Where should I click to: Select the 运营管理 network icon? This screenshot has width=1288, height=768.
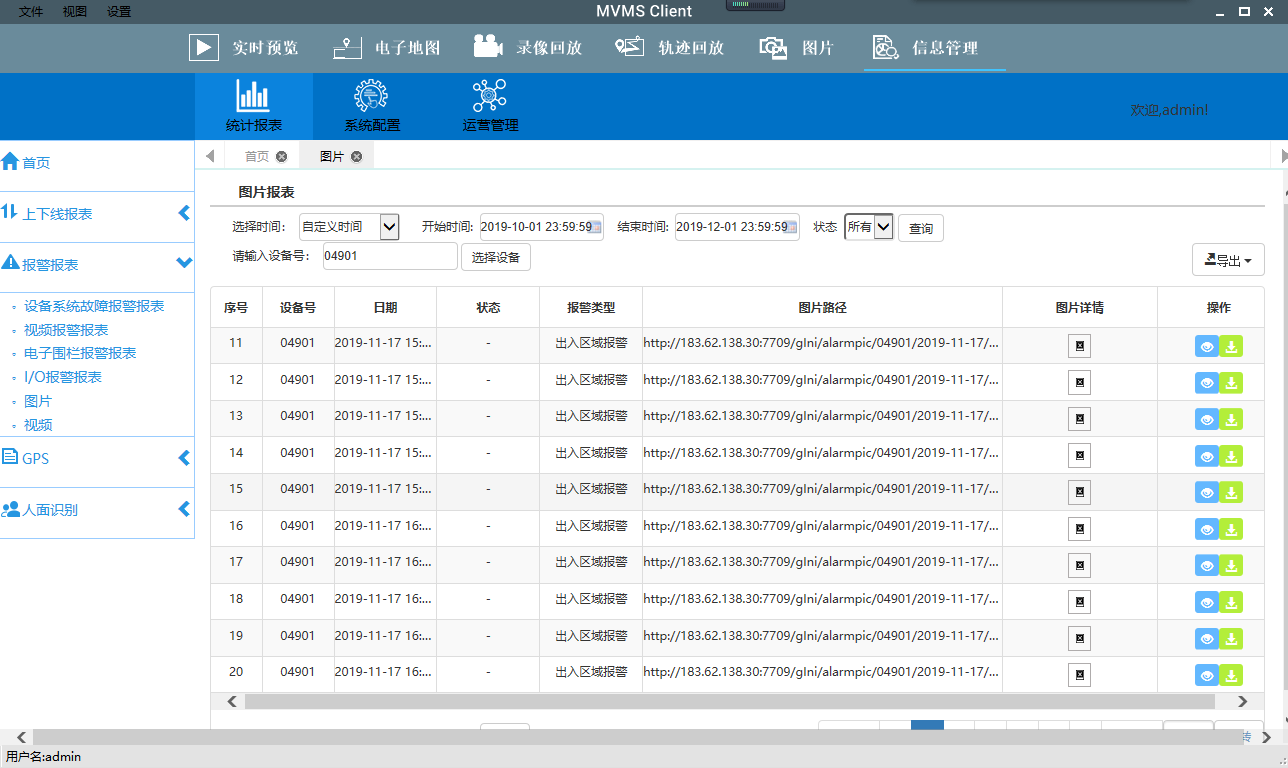(490, 97)
